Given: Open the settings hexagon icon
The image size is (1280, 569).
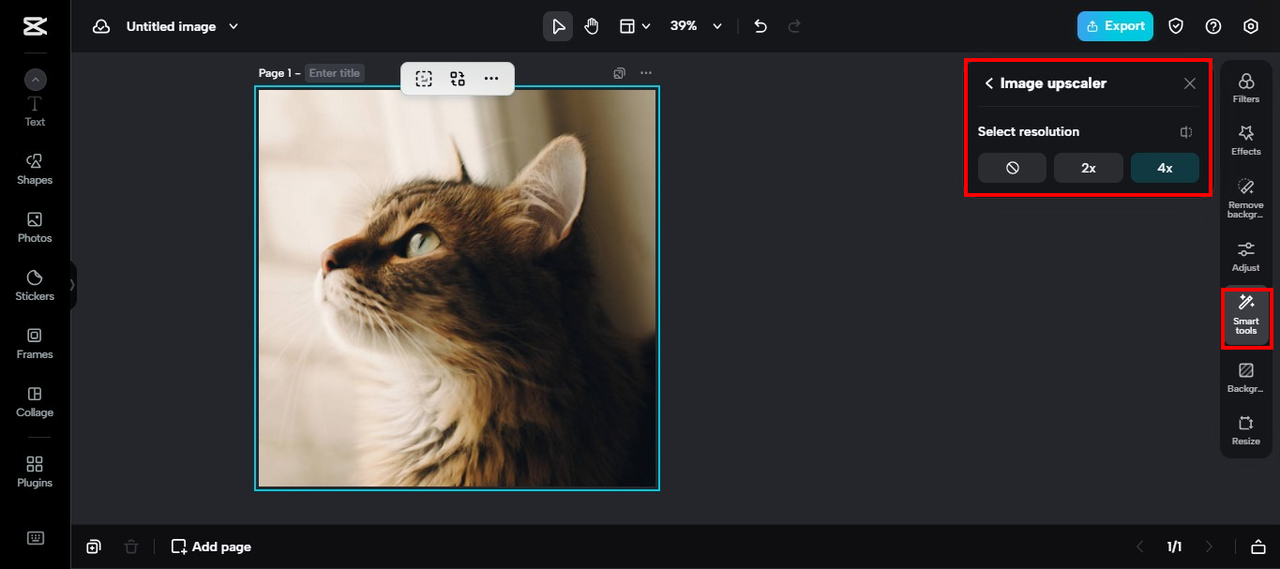Looking at the screenshot, I should pyautogui.click(x=1250, y=26).
